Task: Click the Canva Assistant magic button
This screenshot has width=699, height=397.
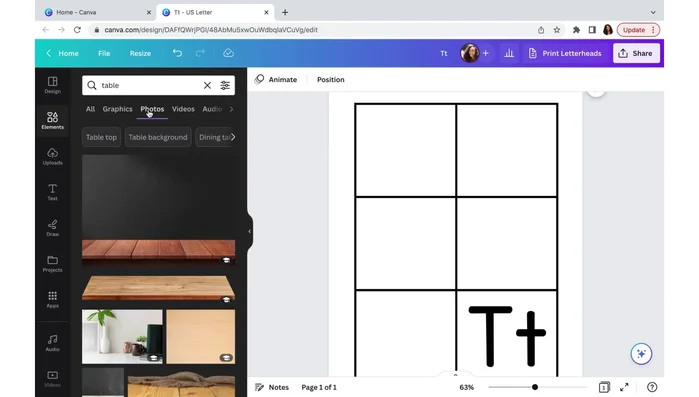Action: coord(641,354)
